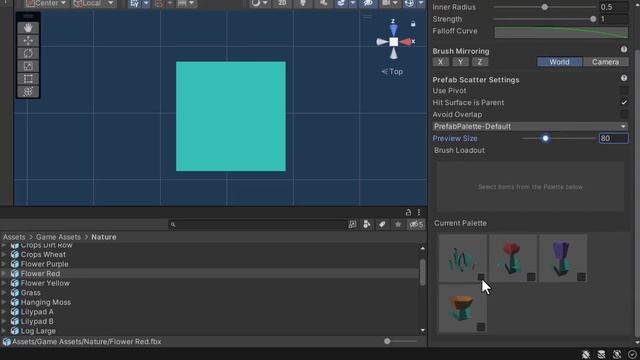The width and height of the screenshot is (640, 360).
Task: Toggle X axis brush mirroring
Action: tap(440, 62)
